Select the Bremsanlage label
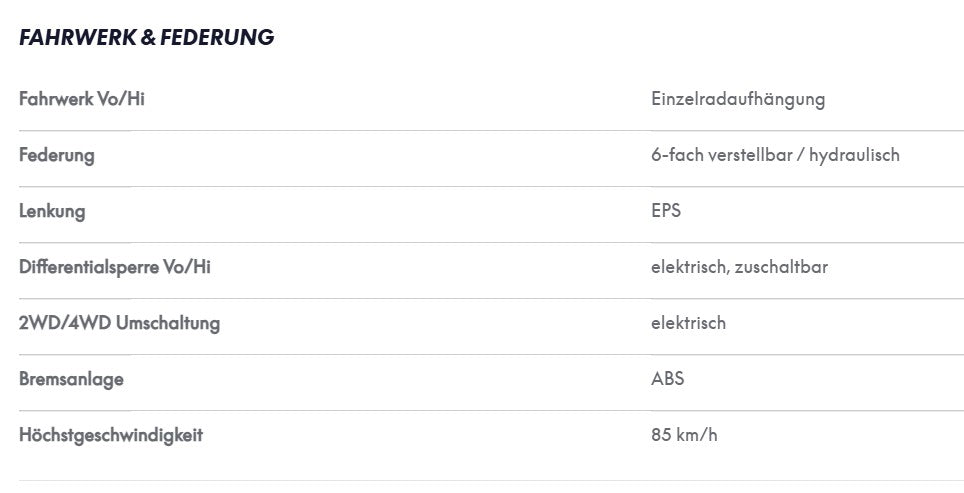964x493 pixels. tap(71, 379)
